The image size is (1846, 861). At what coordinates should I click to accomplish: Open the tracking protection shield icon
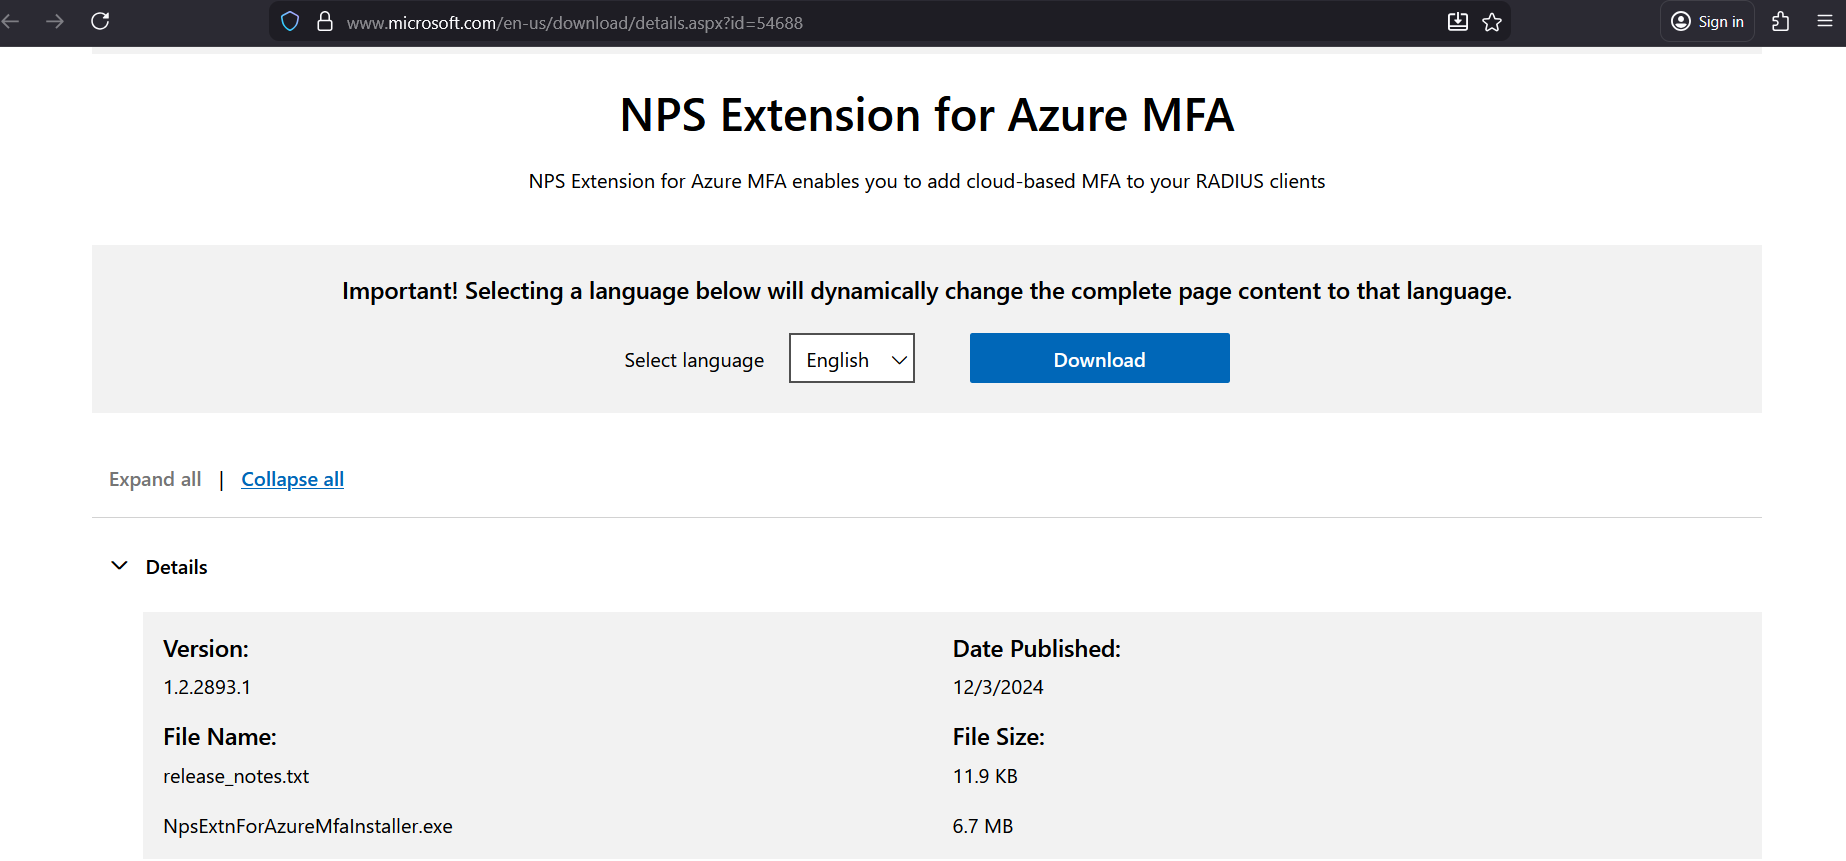tap(290, 22)
